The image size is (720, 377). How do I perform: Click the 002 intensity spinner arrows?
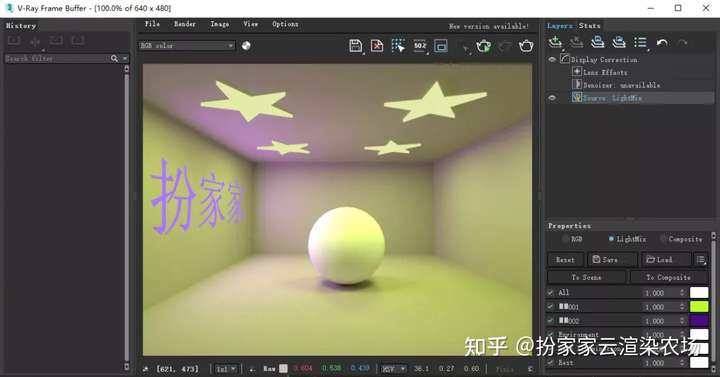coord(682,321)
